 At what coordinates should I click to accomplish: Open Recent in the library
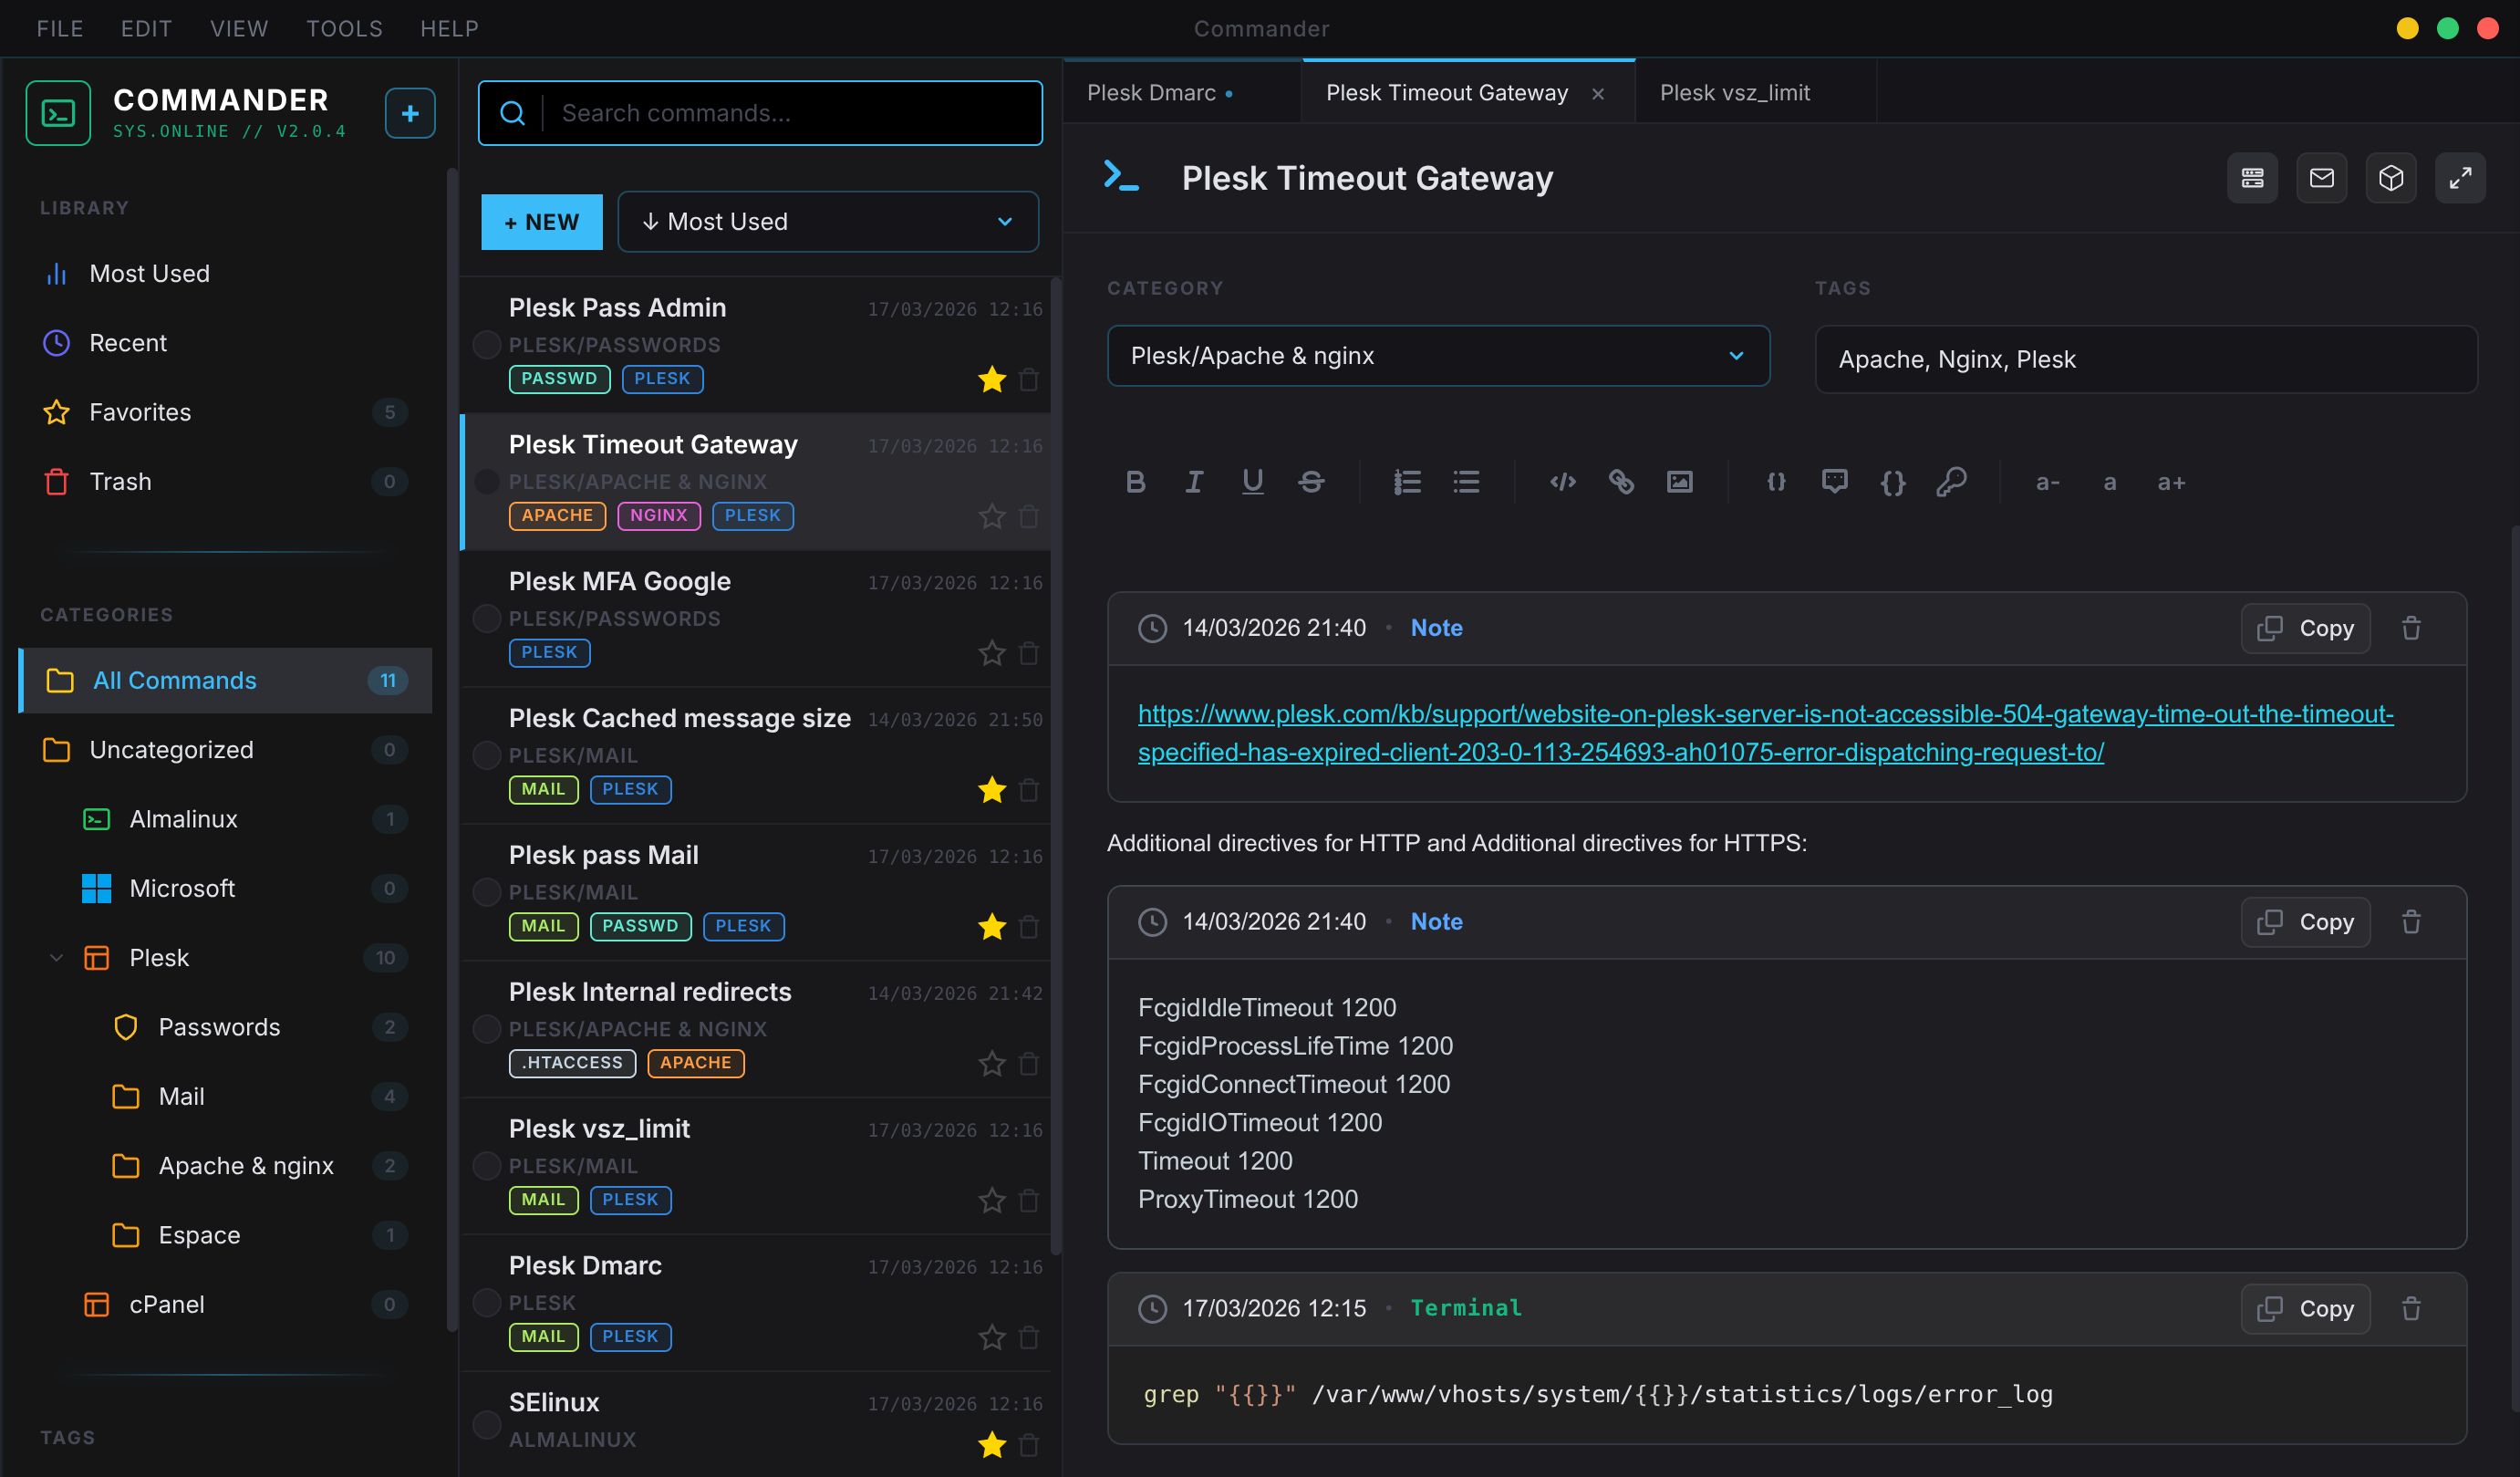coord(225,343)
